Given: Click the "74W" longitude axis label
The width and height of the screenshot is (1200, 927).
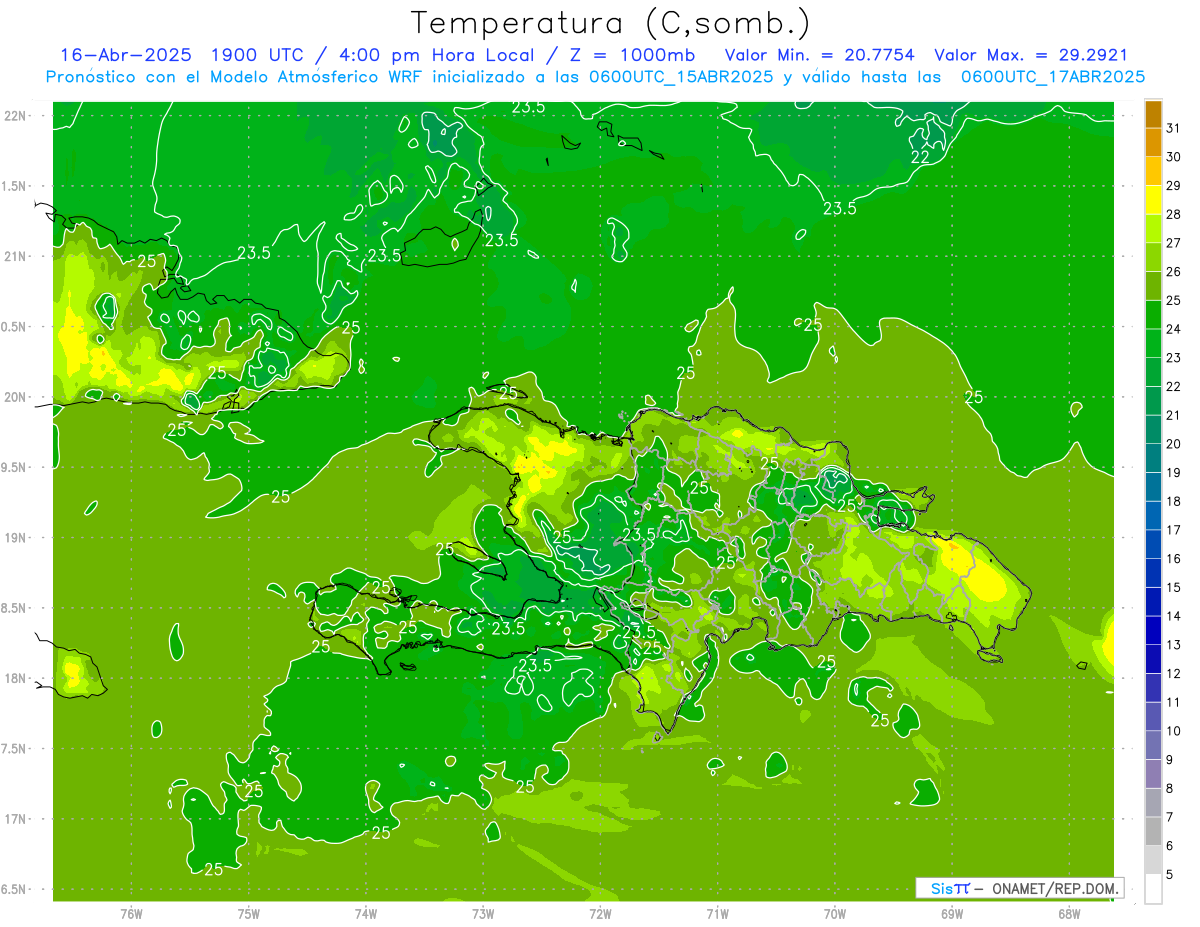Looking at the screenshot, I should [x=365, y=914].
